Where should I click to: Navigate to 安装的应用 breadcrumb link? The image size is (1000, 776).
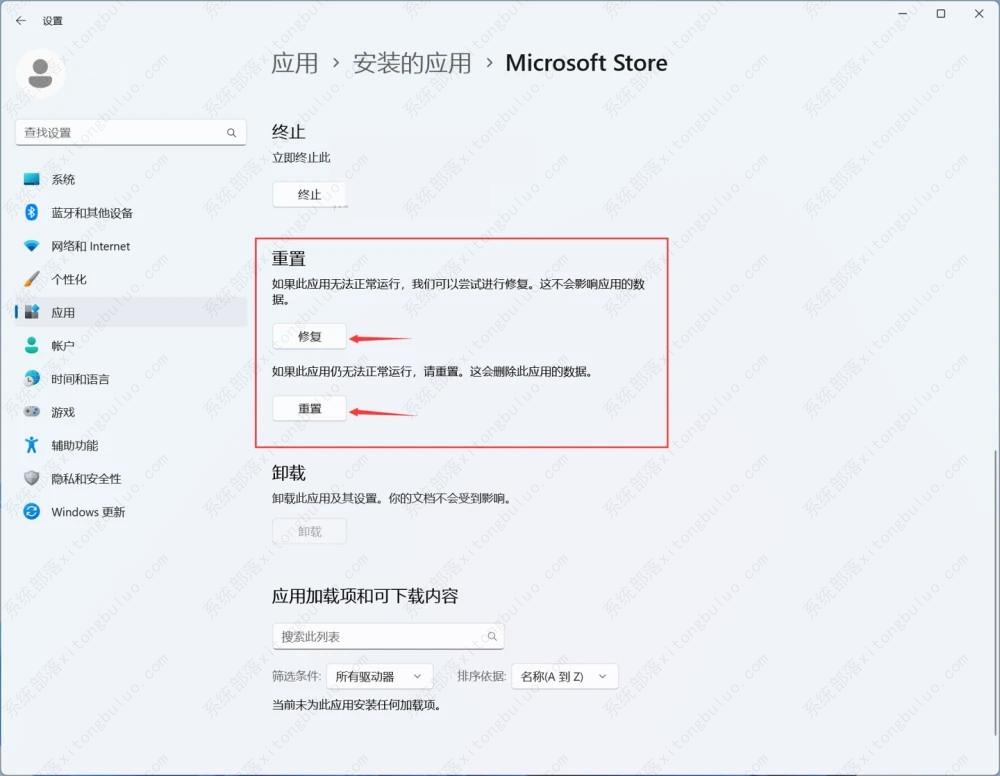412,63
